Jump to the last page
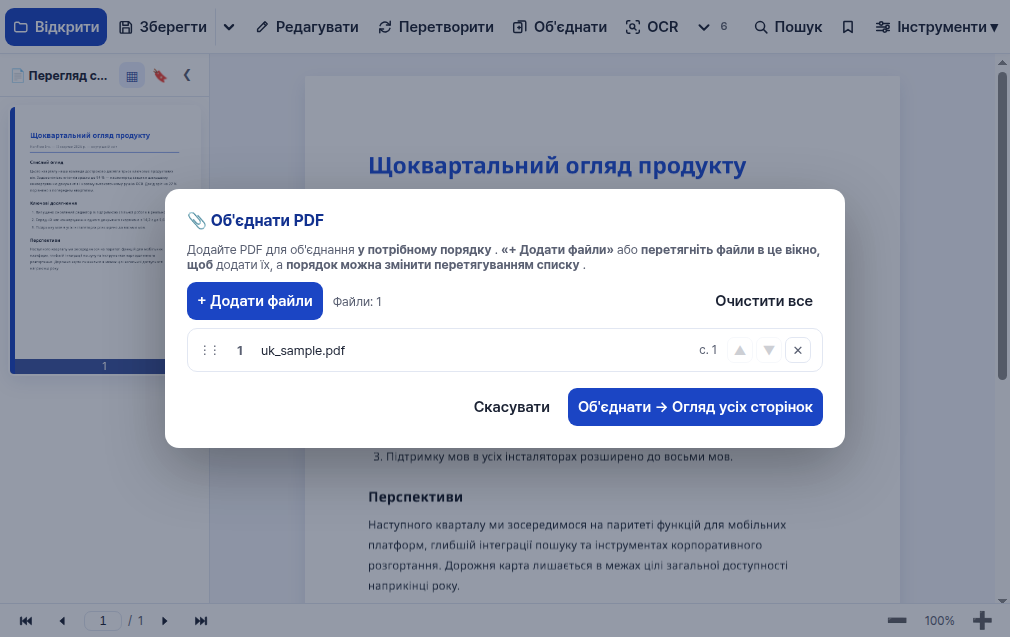Screen dimensions: 1010x637 click(201, 621)
